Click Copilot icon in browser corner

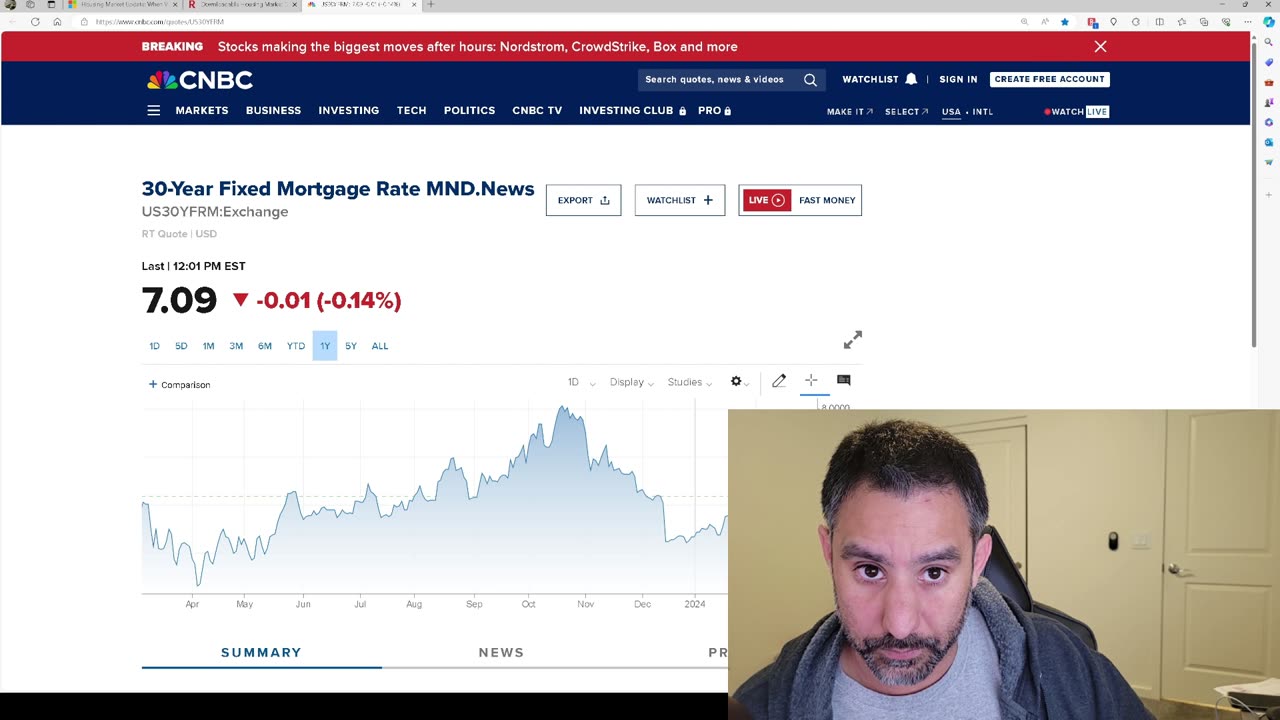tap(1268, 21)
